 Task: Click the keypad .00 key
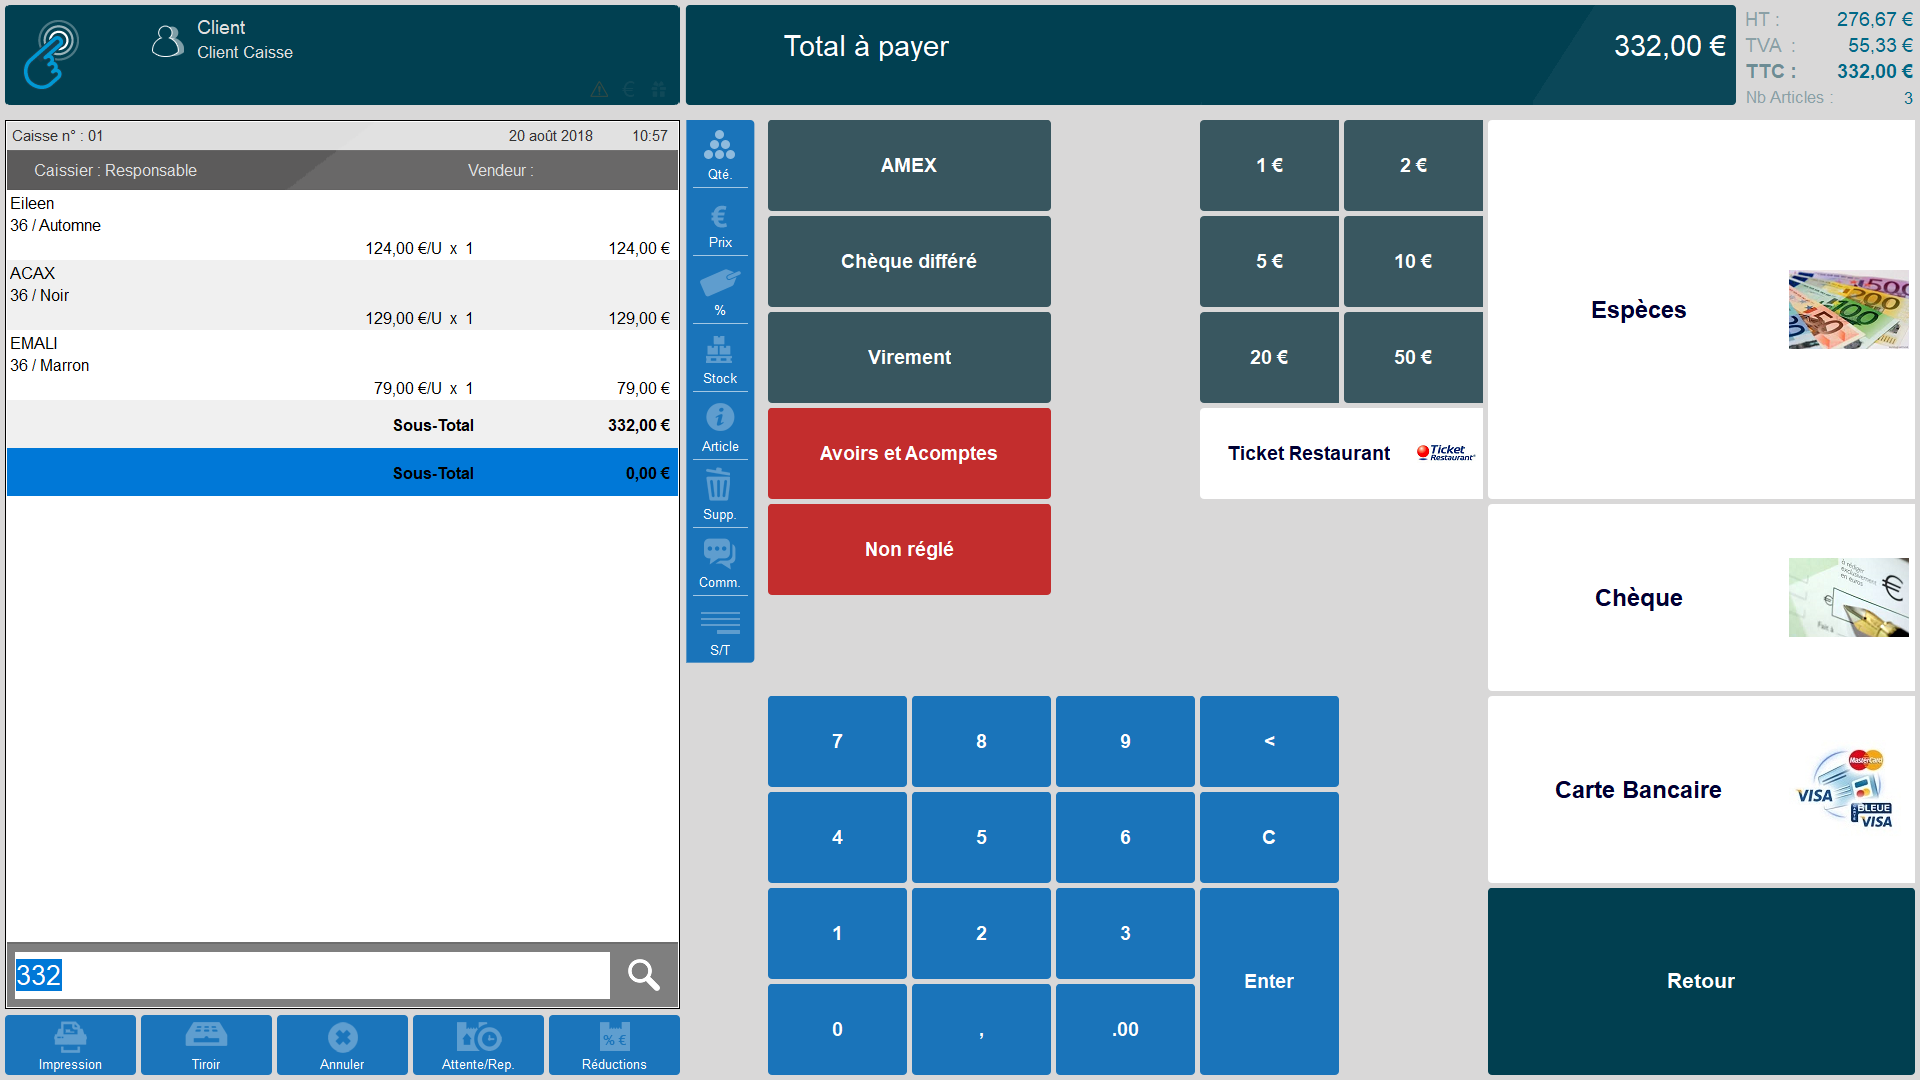coord(1125,1029)
